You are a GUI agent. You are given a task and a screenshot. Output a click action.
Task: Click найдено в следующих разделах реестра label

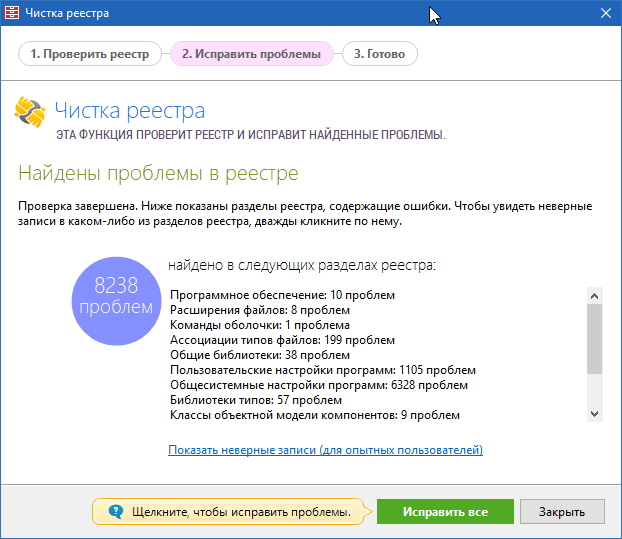(302, 265)
